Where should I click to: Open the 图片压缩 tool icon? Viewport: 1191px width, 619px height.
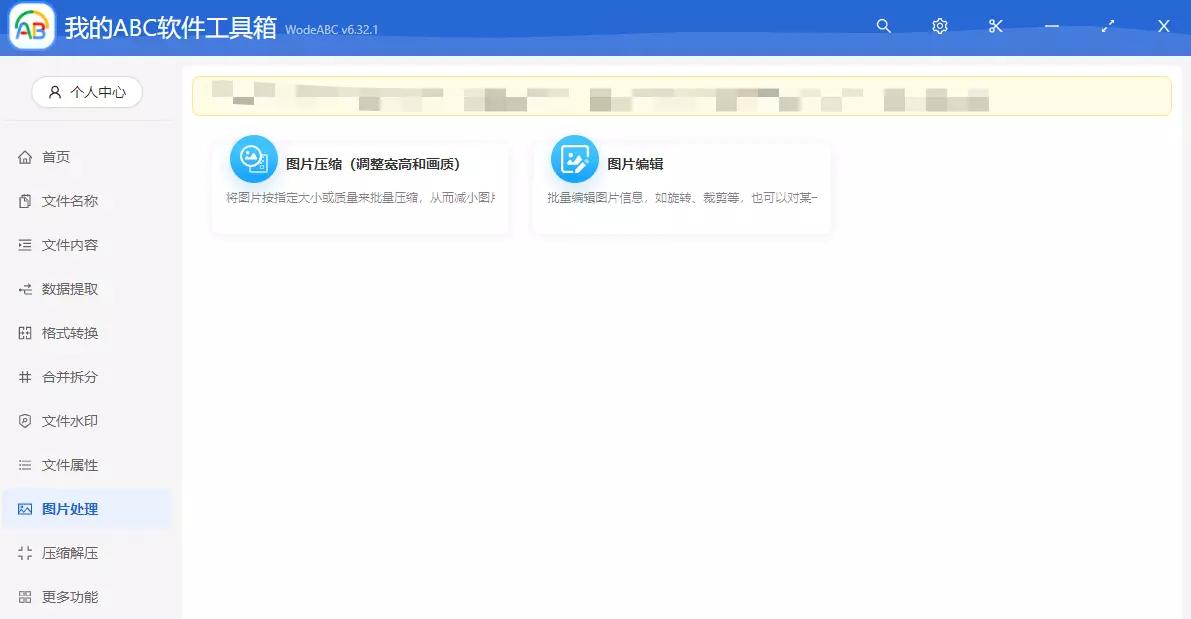point(253,158)
